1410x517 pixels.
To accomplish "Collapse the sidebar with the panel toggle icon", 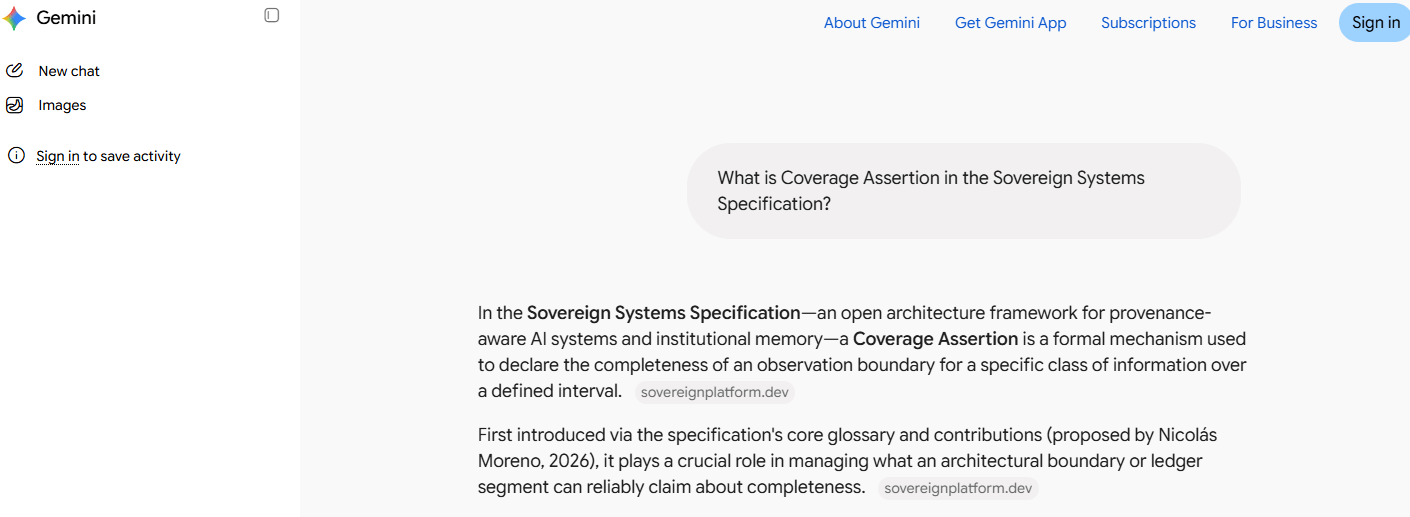I will [272, 15].
